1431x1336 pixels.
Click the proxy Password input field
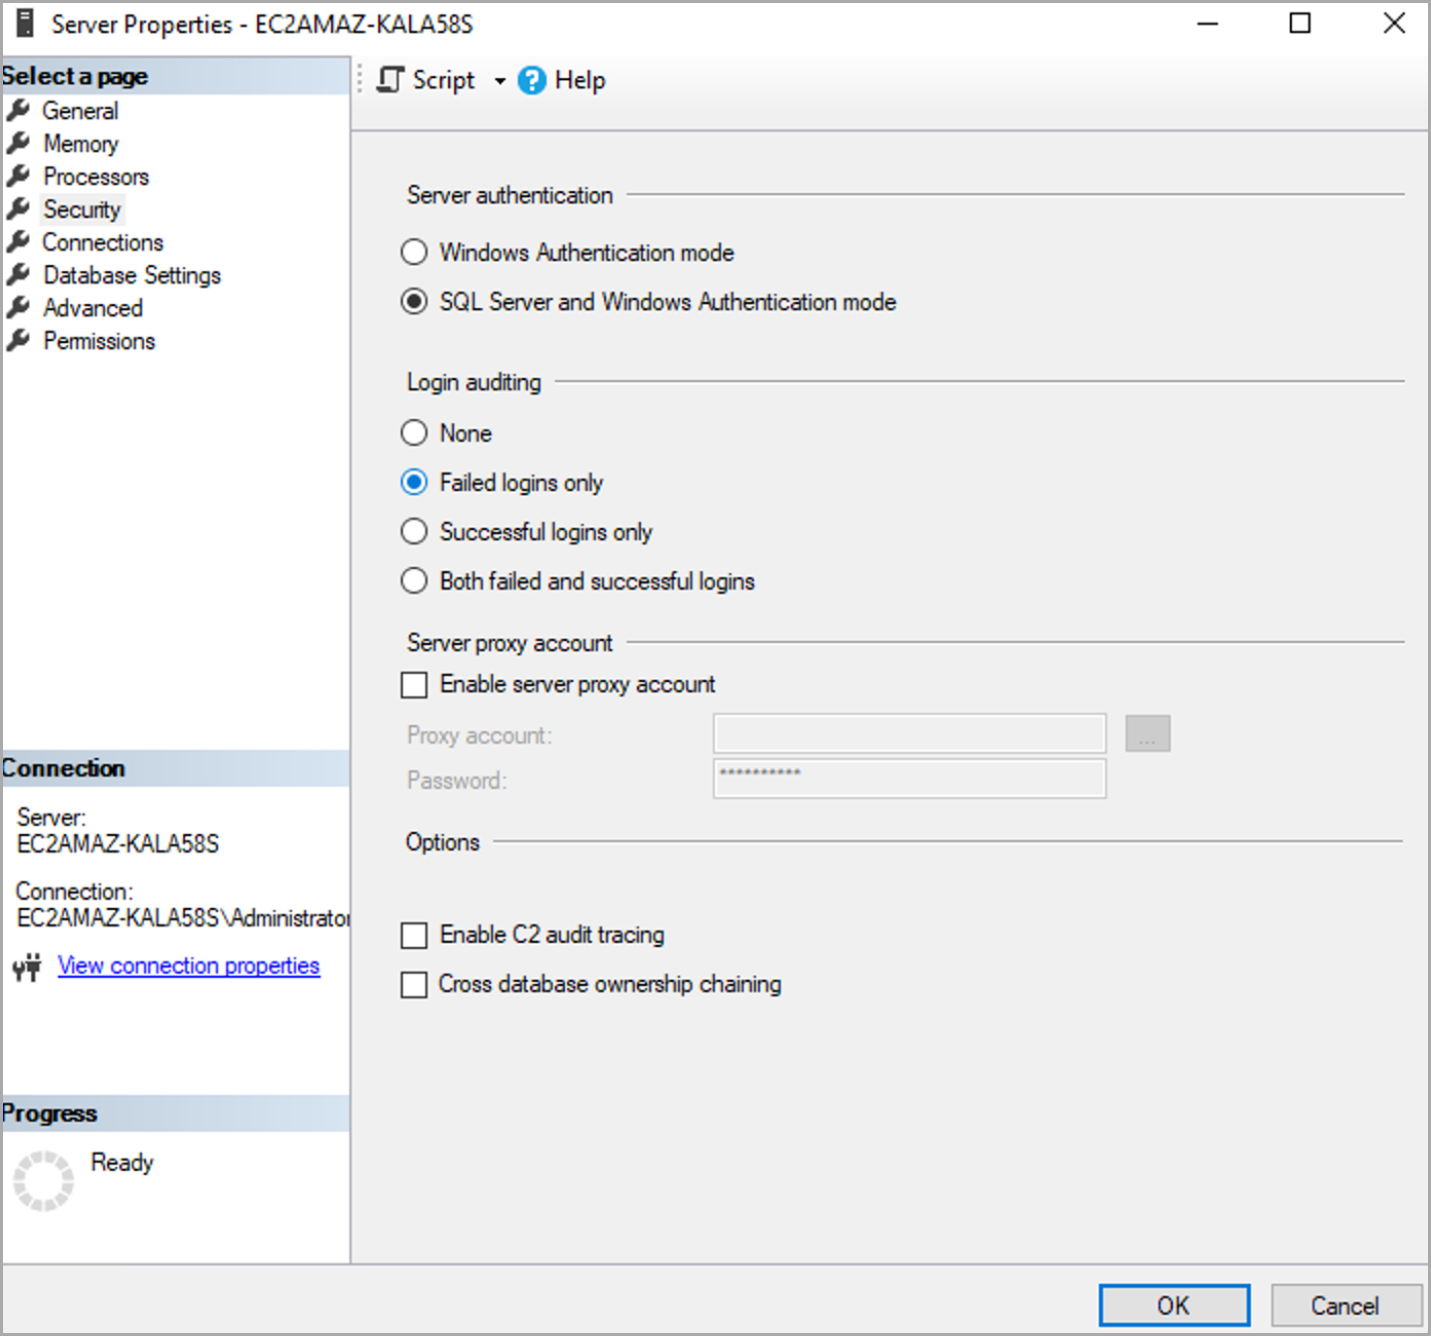[x=909, y=778]
